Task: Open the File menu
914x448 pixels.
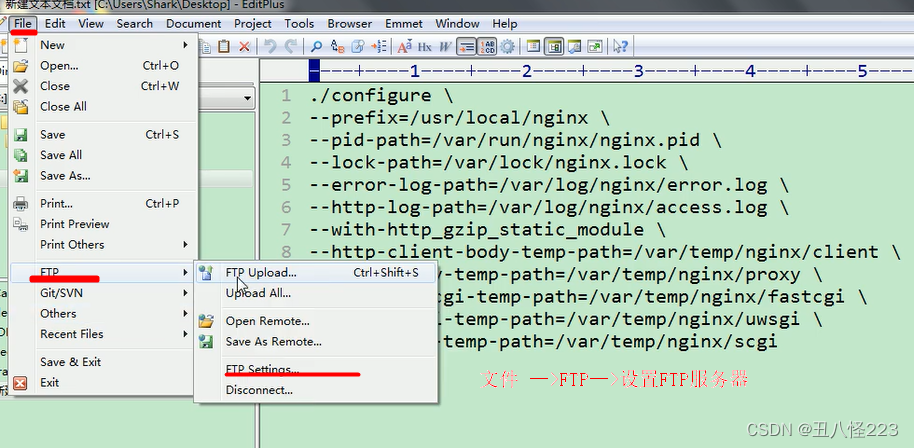Action: (23, 24)
